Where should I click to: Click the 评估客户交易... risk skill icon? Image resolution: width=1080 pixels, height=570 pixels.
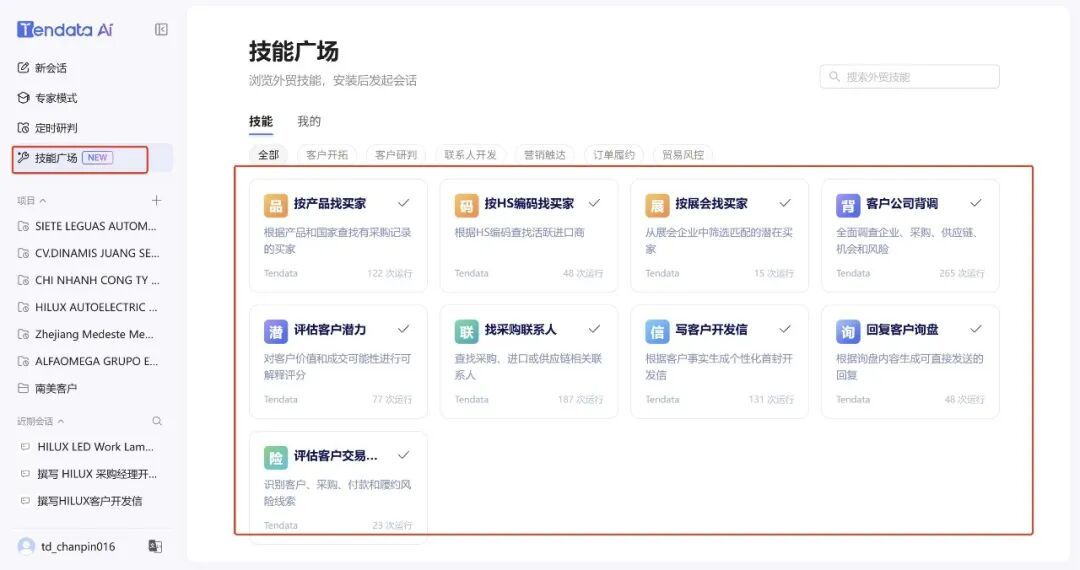[x=276, y=457]
